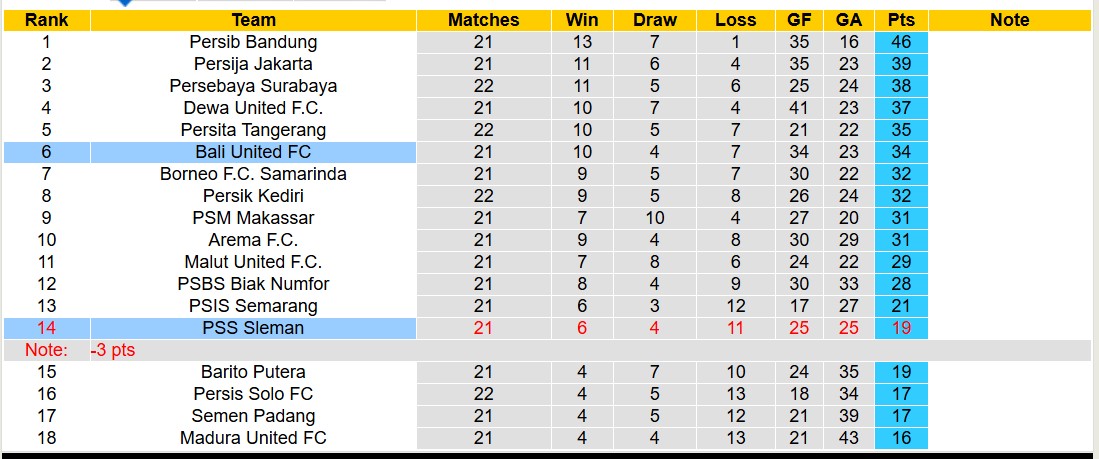Click the Matches column header
Viewport: 1099px width, 459px height.
pyautogui.click(x=484, y=20)
